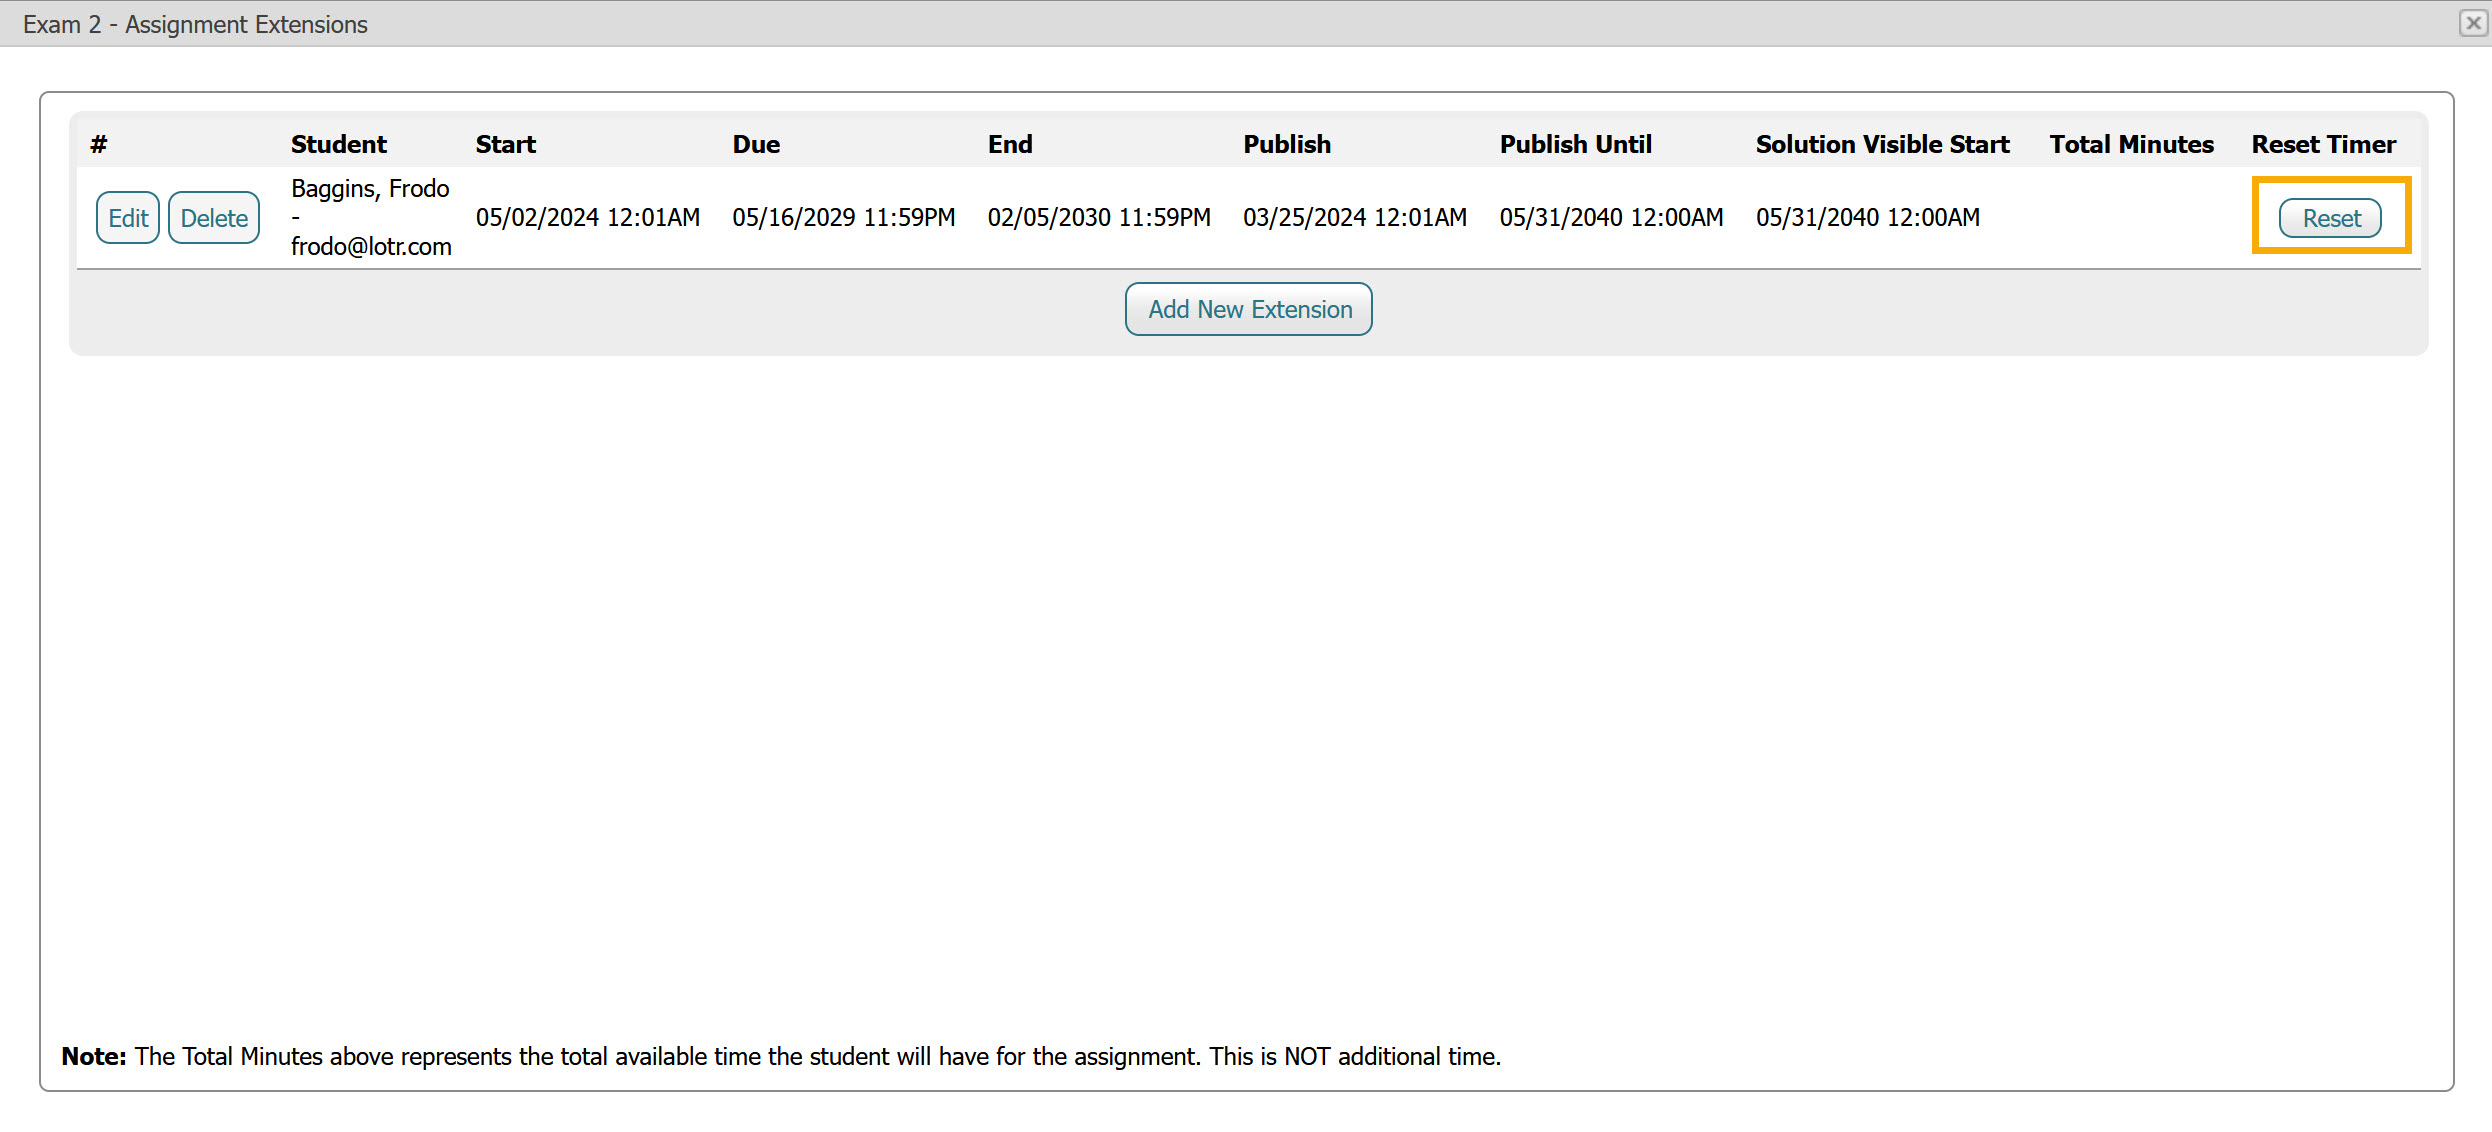Click the end date 02/05/2030 11:59PM
The height and width of the screenshot is (1132, 2492).
click(x=1099, y=218)
